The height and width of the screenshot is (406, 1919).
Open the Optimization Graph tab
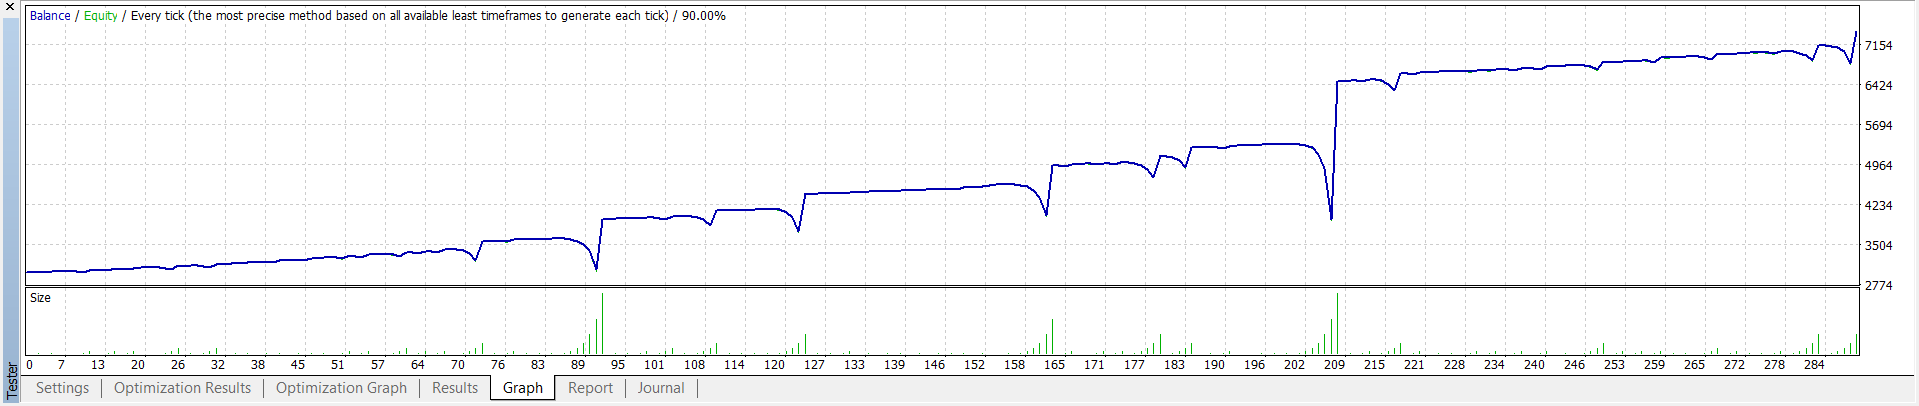[x=341, y=388]
